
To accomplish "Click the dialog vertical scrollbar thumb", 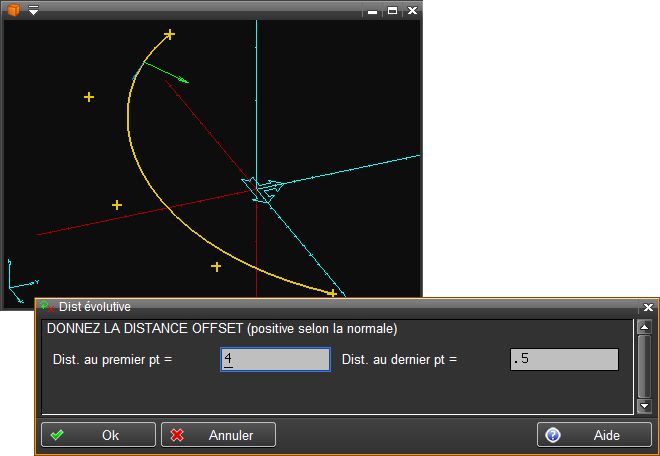I will 645,366.
